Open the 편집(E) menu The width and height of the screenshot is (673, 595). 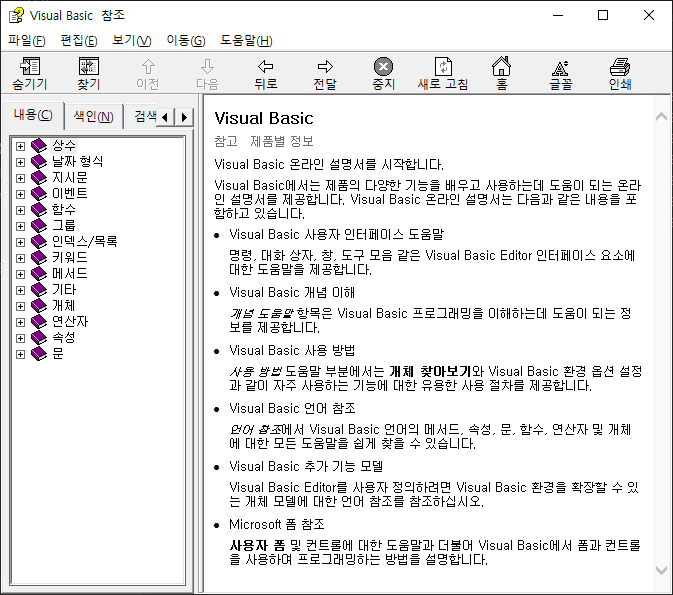[79, 41]
